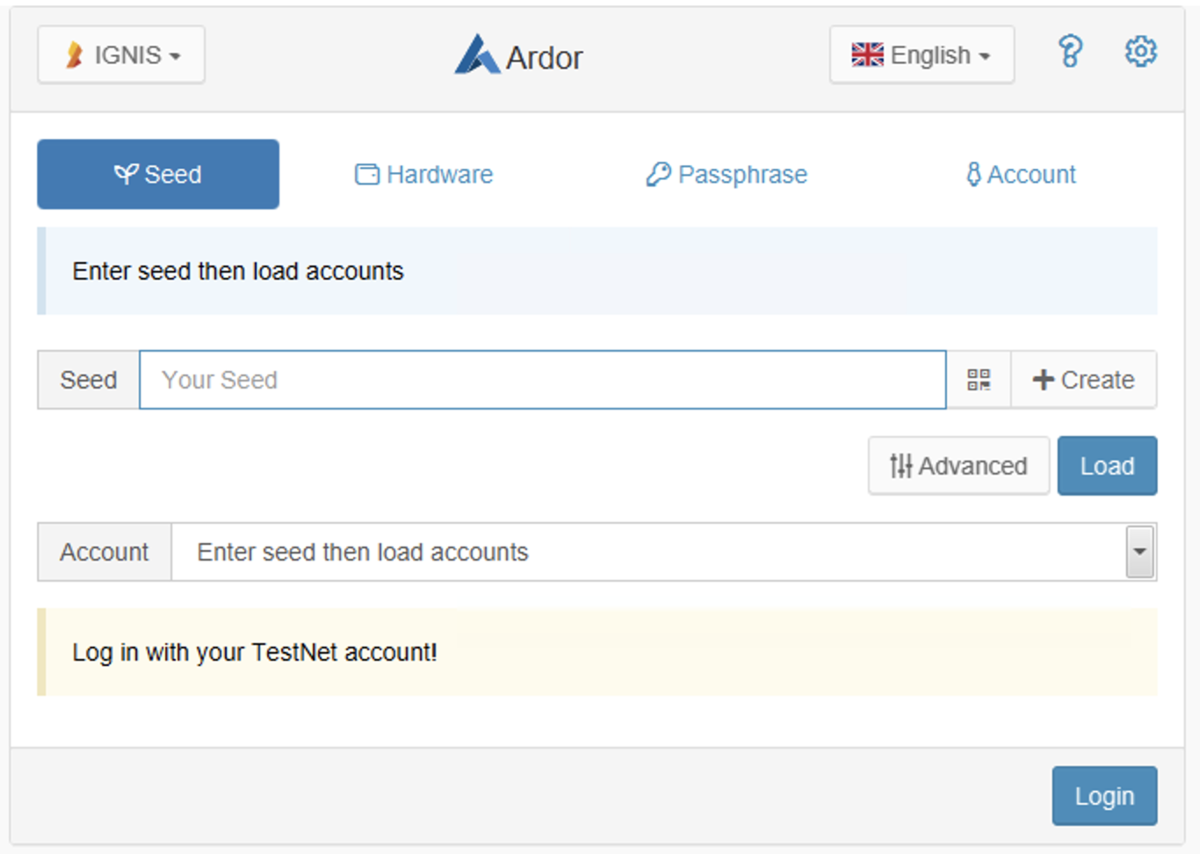Switch to the Passphrase tab
This screenshot has width=1200, height=854.
tap(726, 174)
